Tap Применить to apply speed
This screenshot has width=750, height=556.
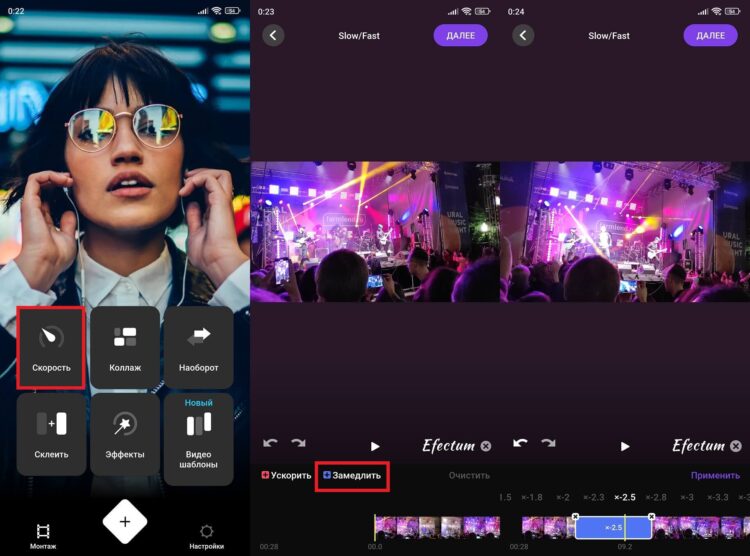pyautogui.click(x=715, y=476)
